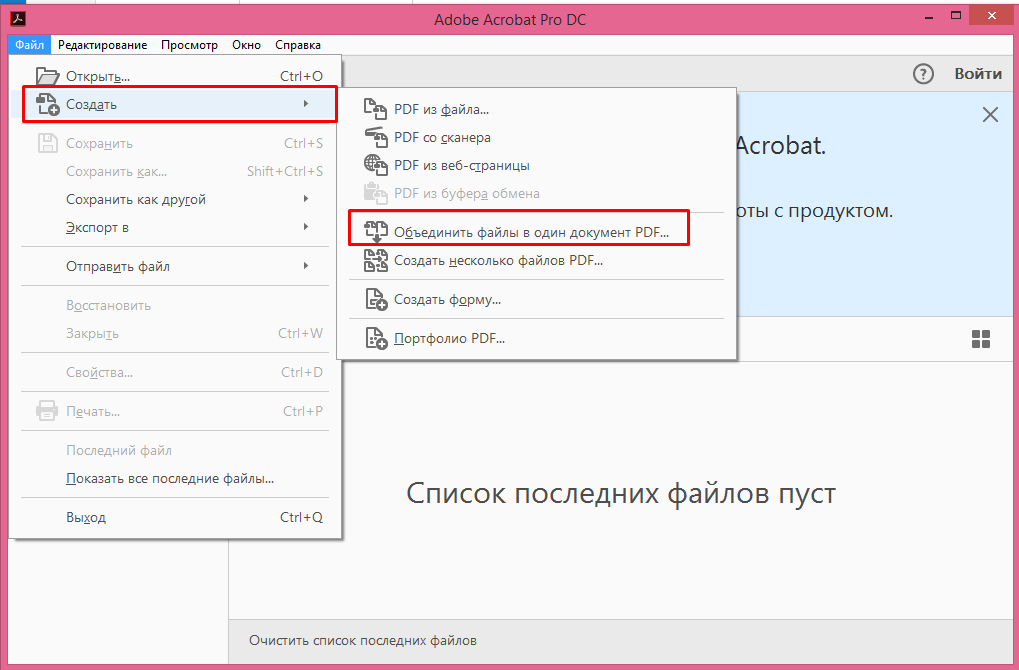Viewport: 1019px width, 670px height.
Task: Select Показать все последние файлы...
Action: click(x=175, y=478)
